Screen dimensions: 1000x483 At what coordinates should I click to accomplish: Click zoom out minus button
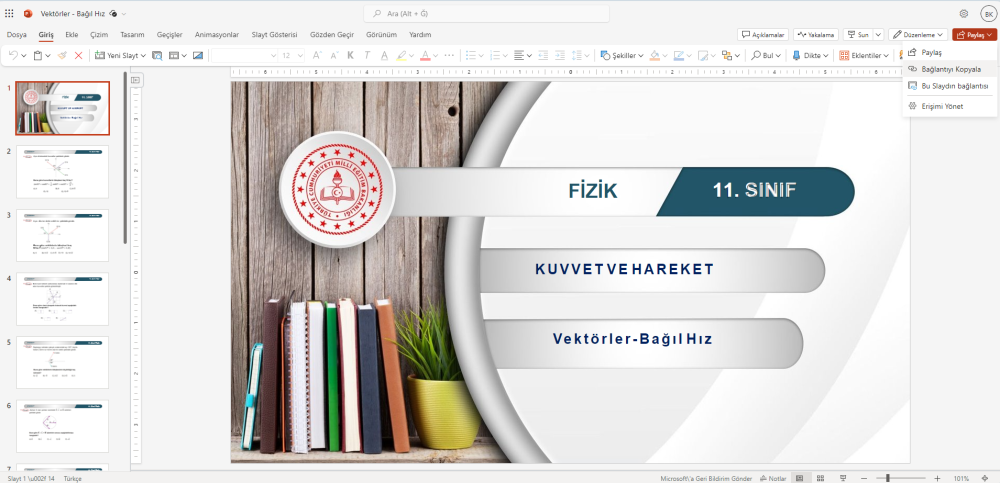coord(864,478)
